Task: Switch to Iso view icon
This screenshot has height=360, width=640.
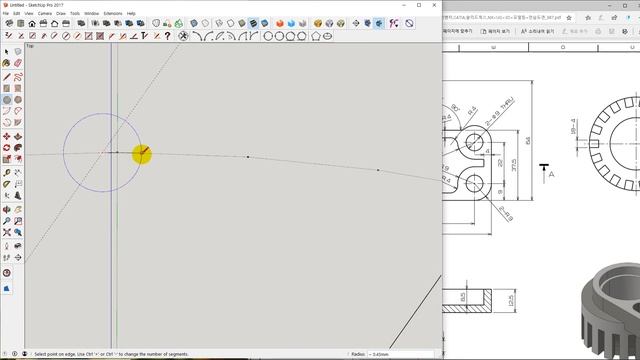Action: coord(9,23)
